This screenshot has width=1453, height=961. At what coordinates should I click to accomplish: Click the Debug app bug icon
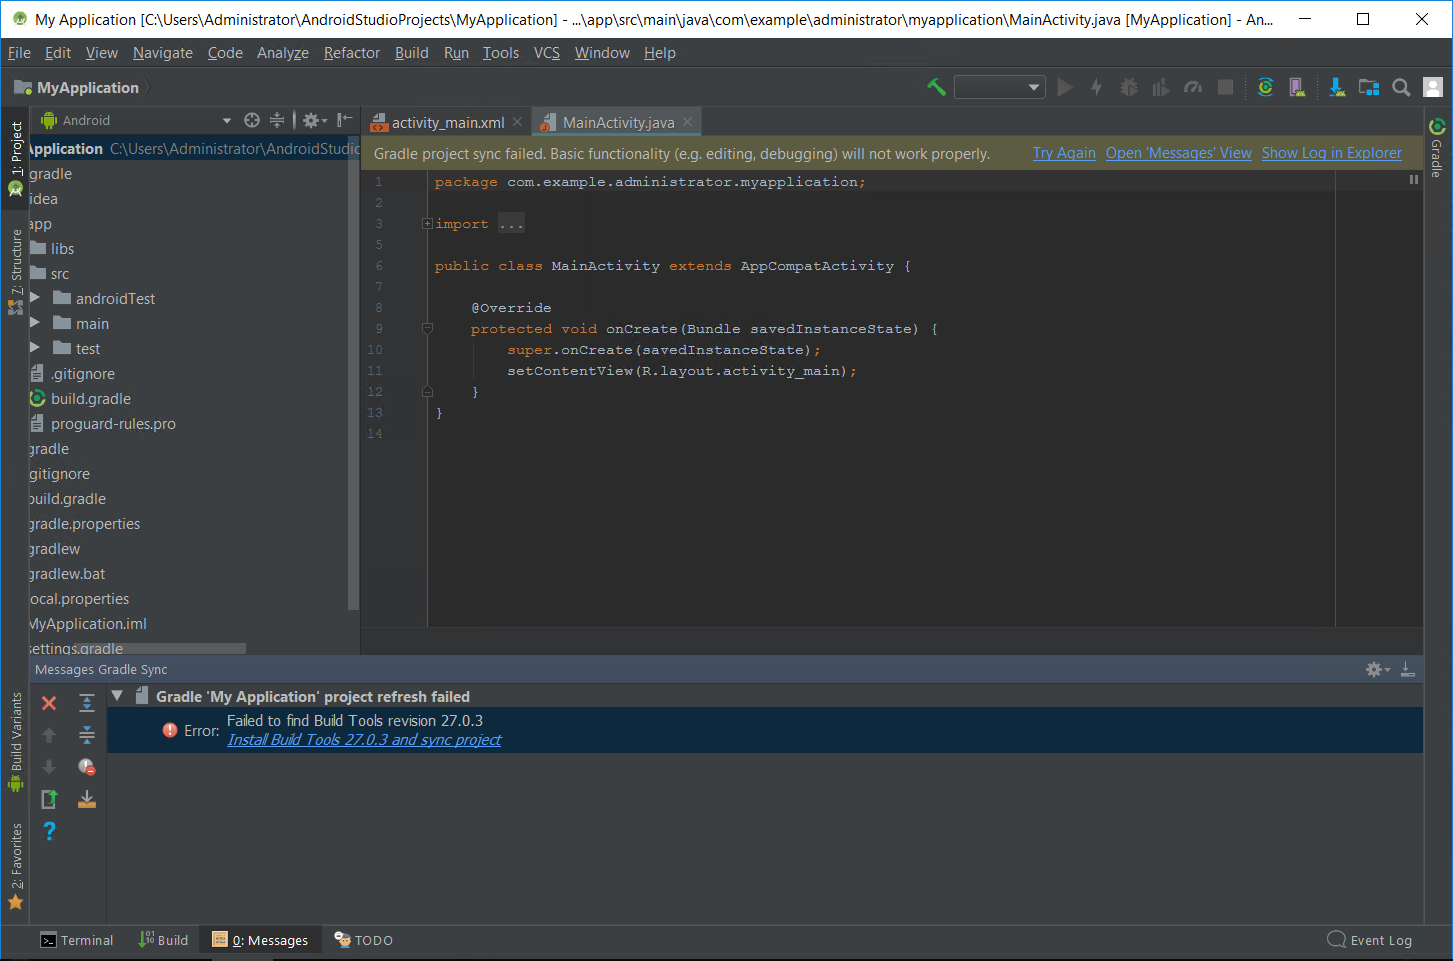[x=1129, y=87]
